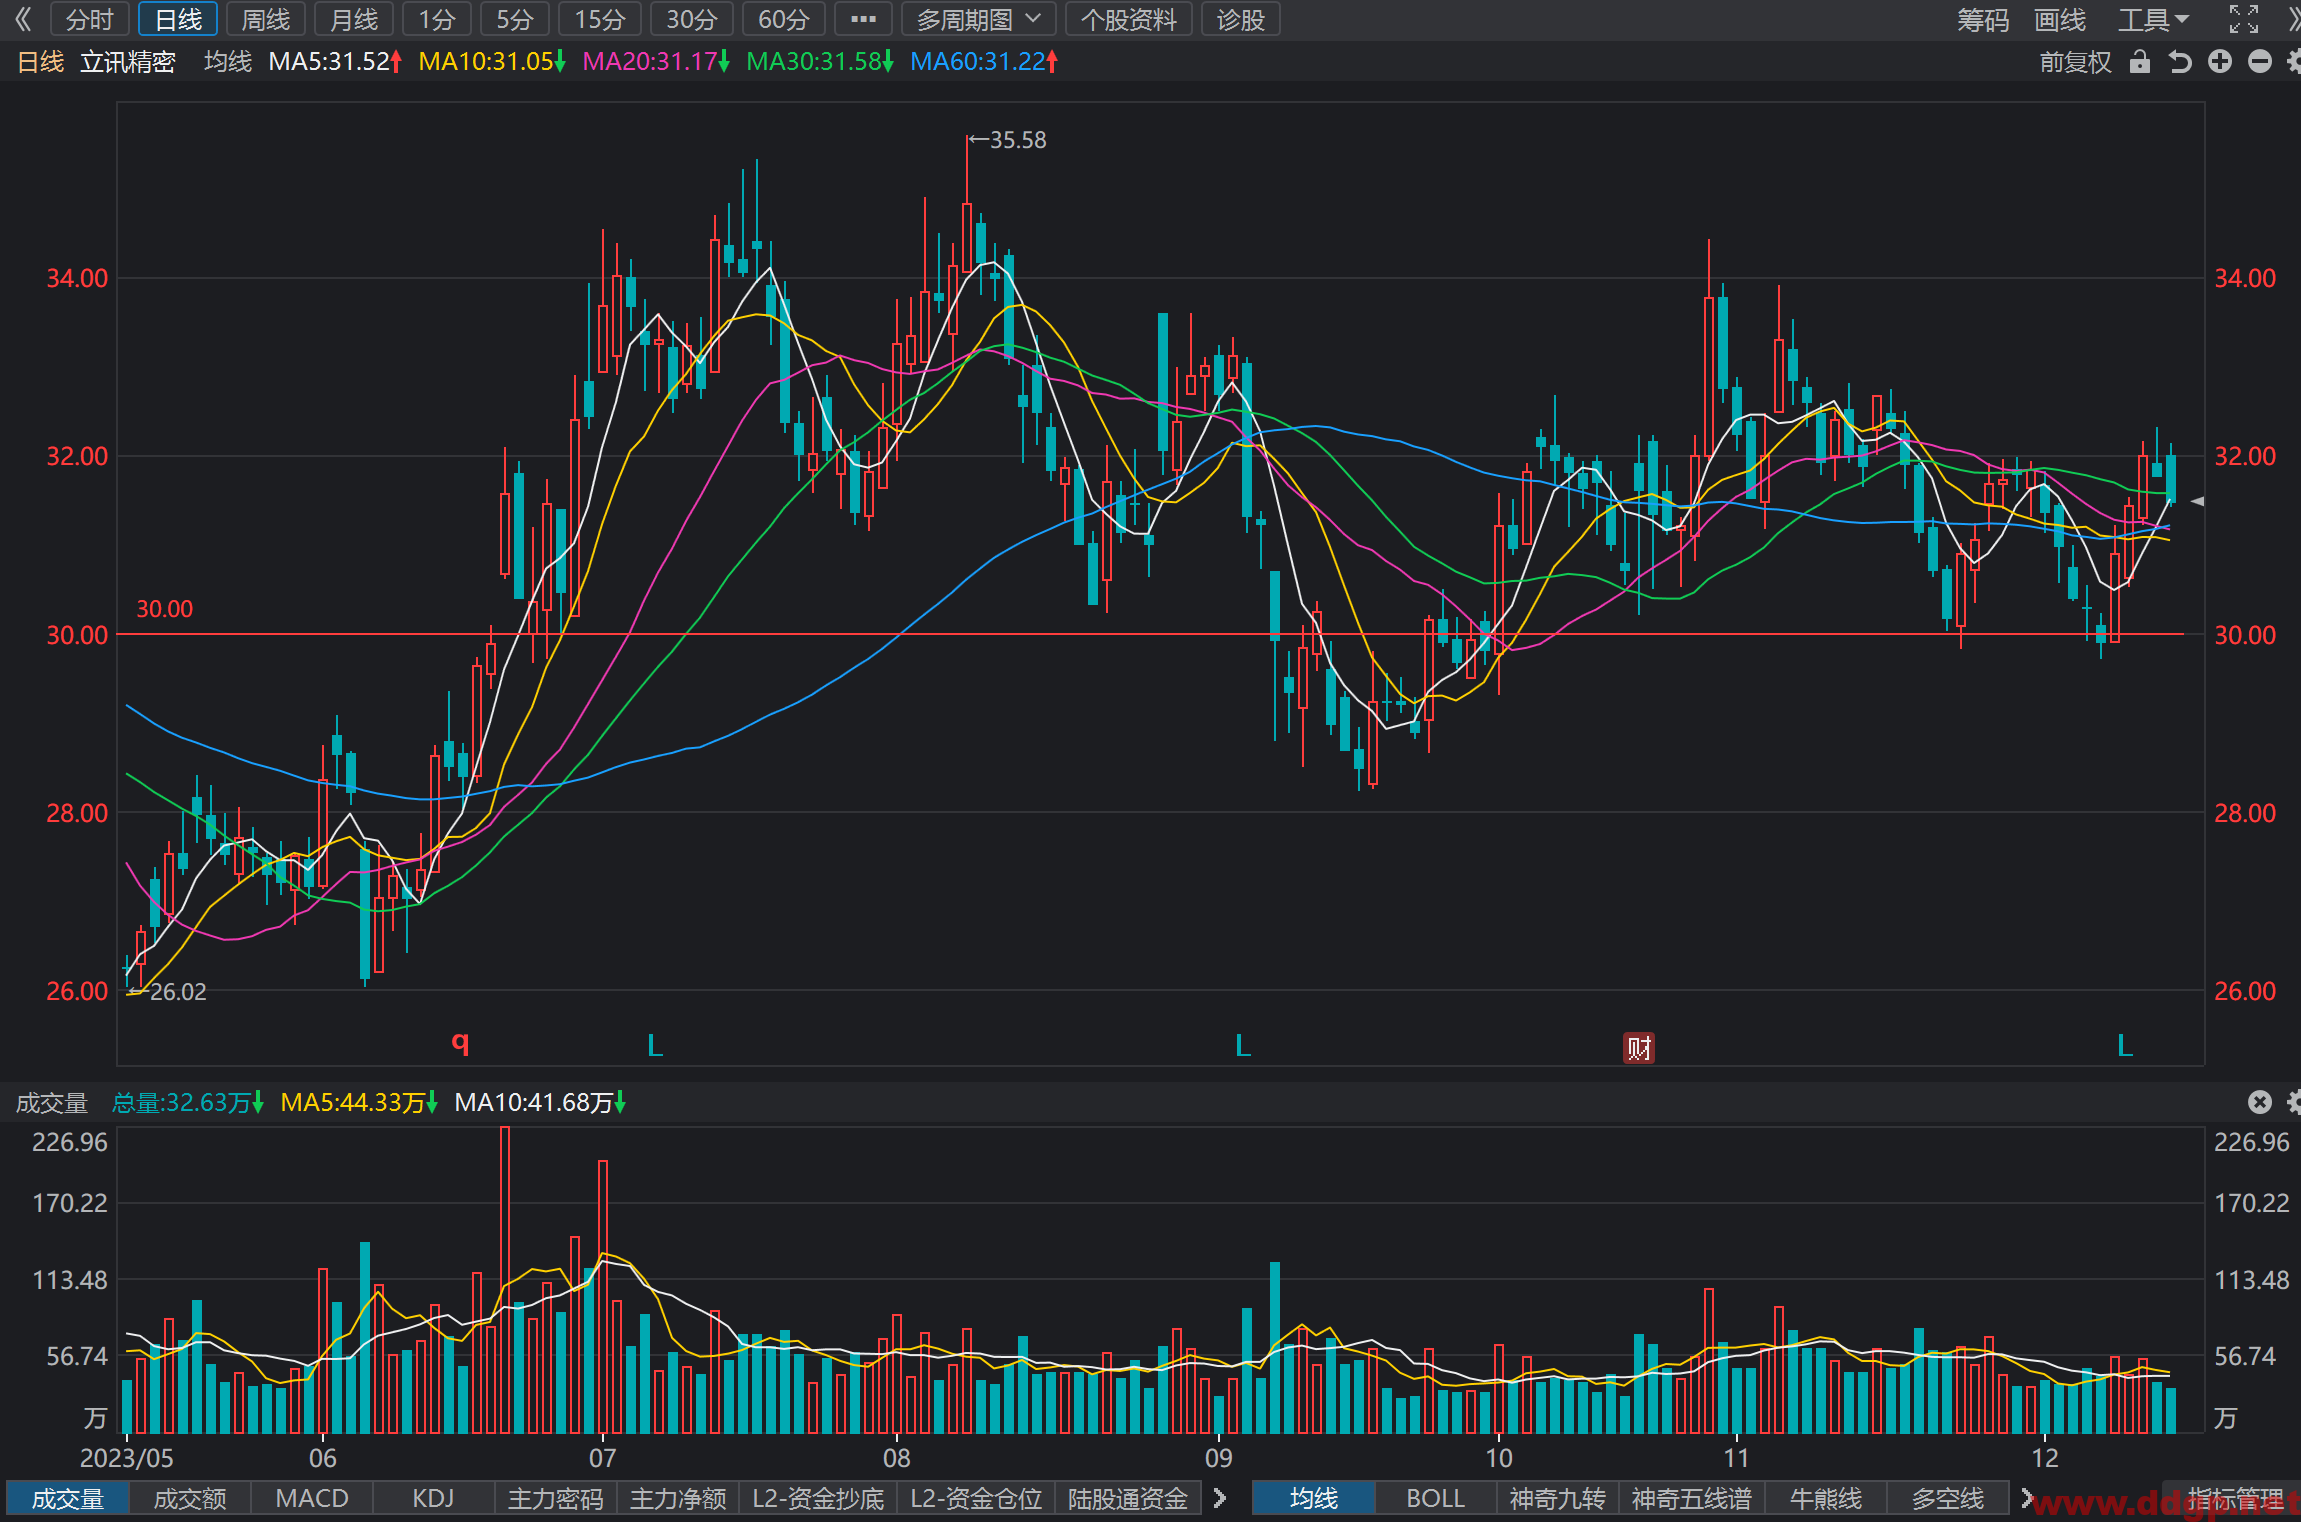
Task: Click the 财 financial report marker
Action: [x=1638, y=1047]
